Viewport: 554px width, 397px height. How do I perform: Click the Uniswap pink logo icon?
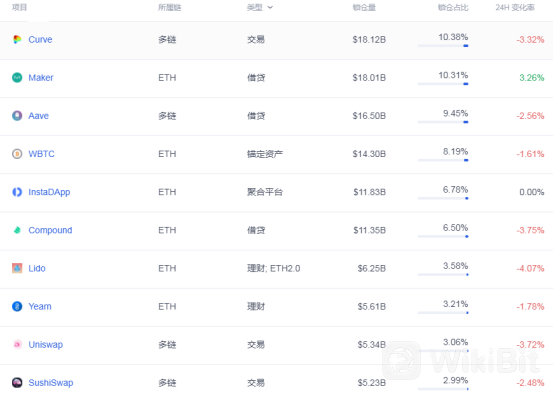click(17, 344)
